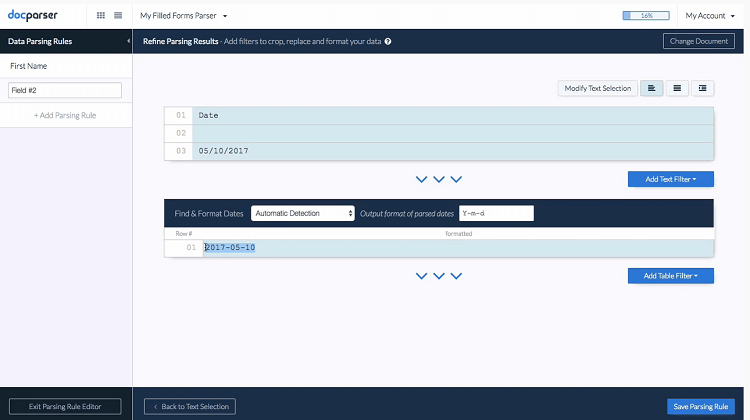Click the Y-m-d output format field
Viewport: 750px width, 420px height.
(x=496, y=213)
